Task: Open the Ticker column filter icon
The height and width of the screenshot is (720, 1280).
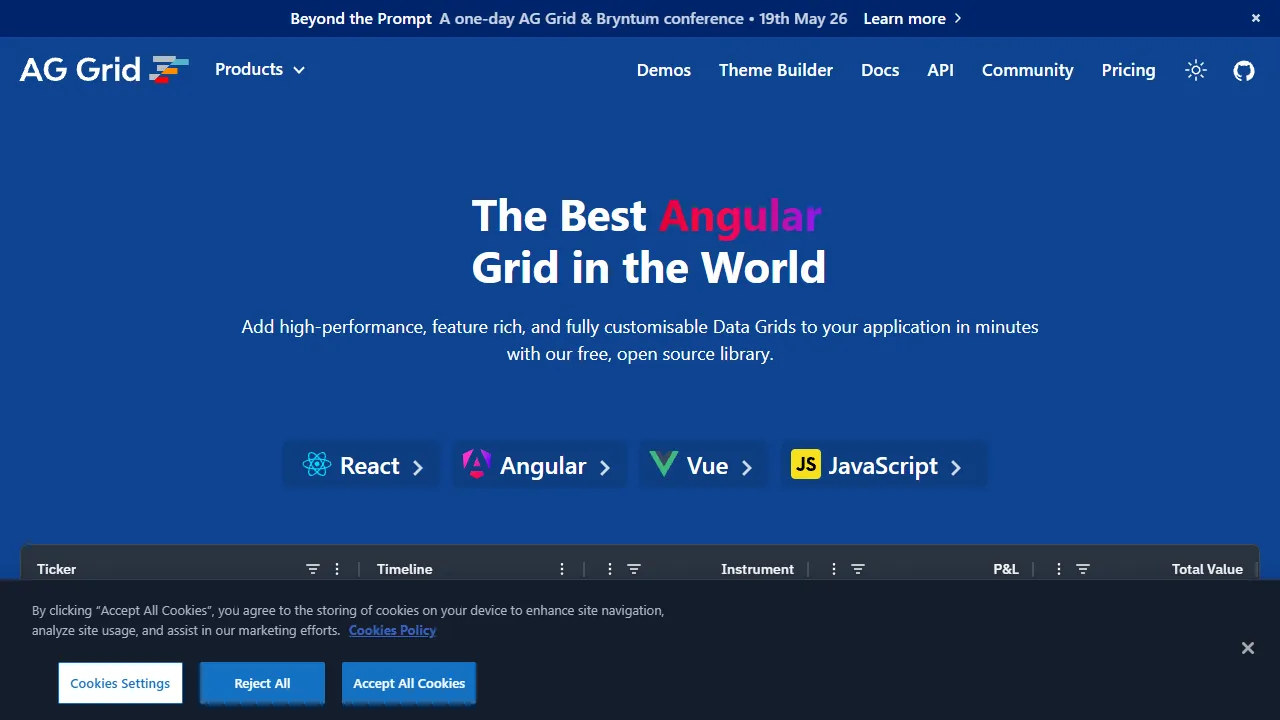Action: (313, 569)
